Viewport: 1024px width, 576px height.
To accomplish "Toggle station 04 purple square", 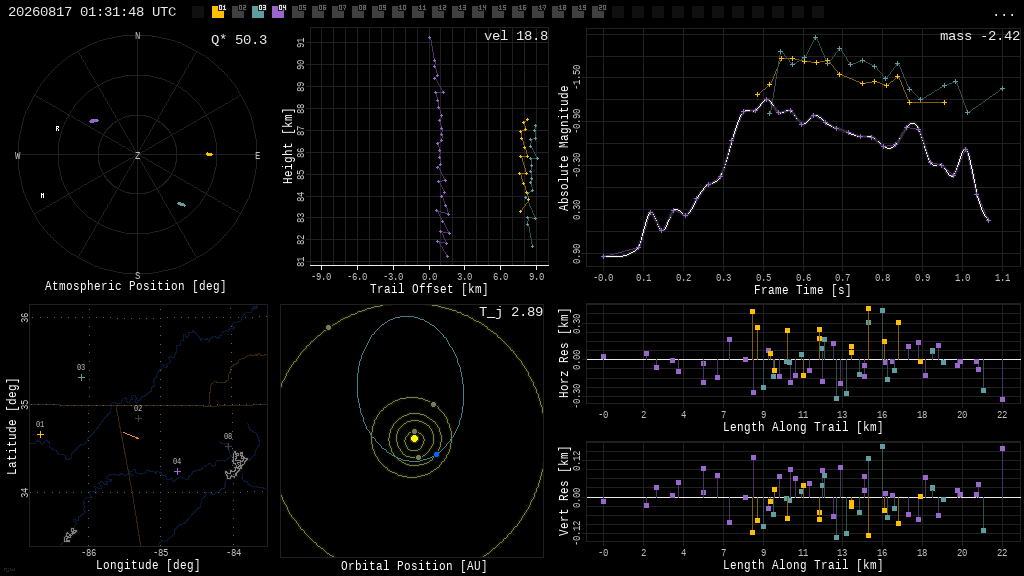I will pos(278,11).
